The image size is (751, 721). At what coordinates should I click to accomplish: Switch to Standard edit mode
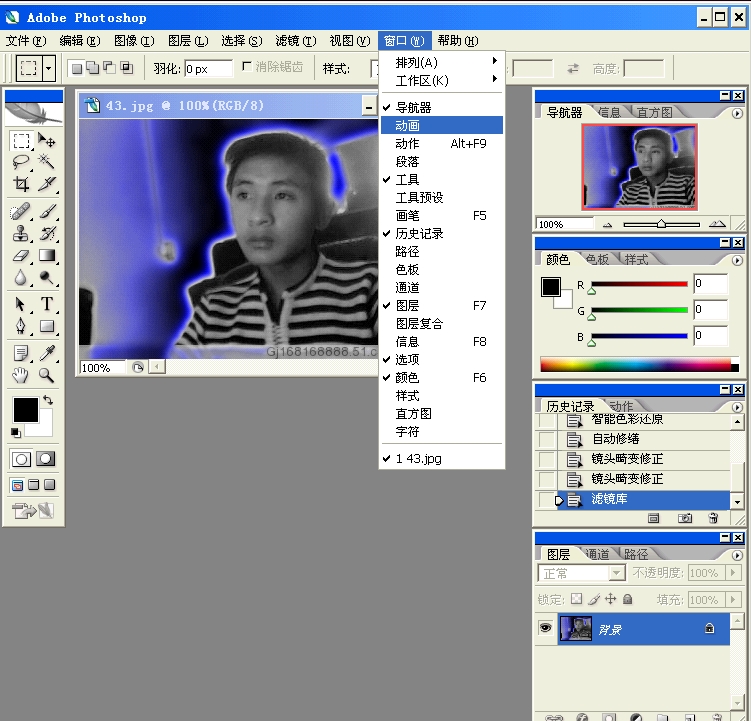[21, 459]
